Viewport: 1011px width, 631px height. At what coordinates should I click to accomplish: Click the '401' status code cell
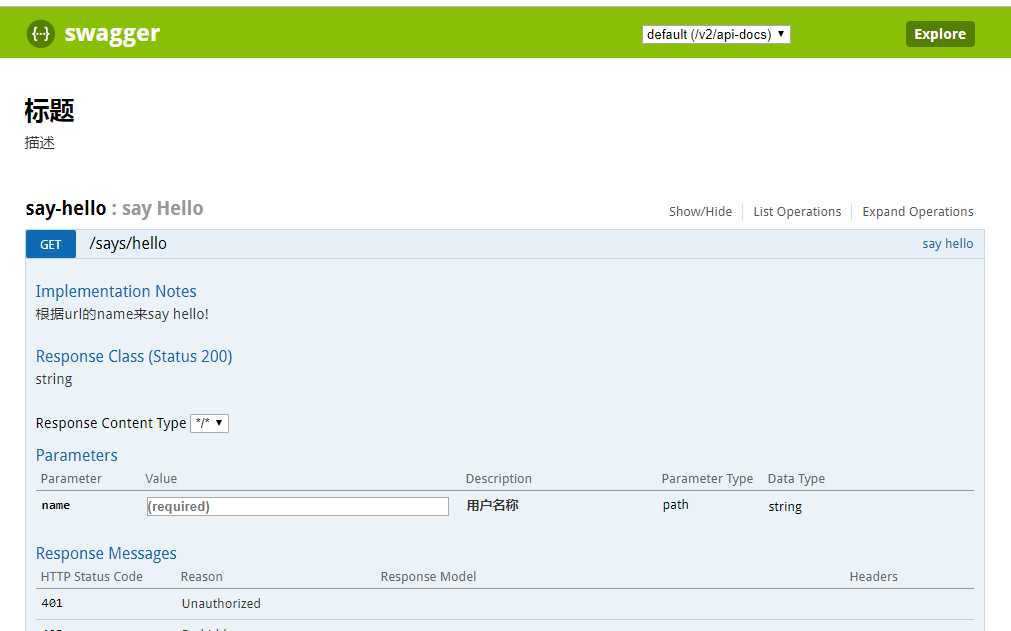click(52, 603)
